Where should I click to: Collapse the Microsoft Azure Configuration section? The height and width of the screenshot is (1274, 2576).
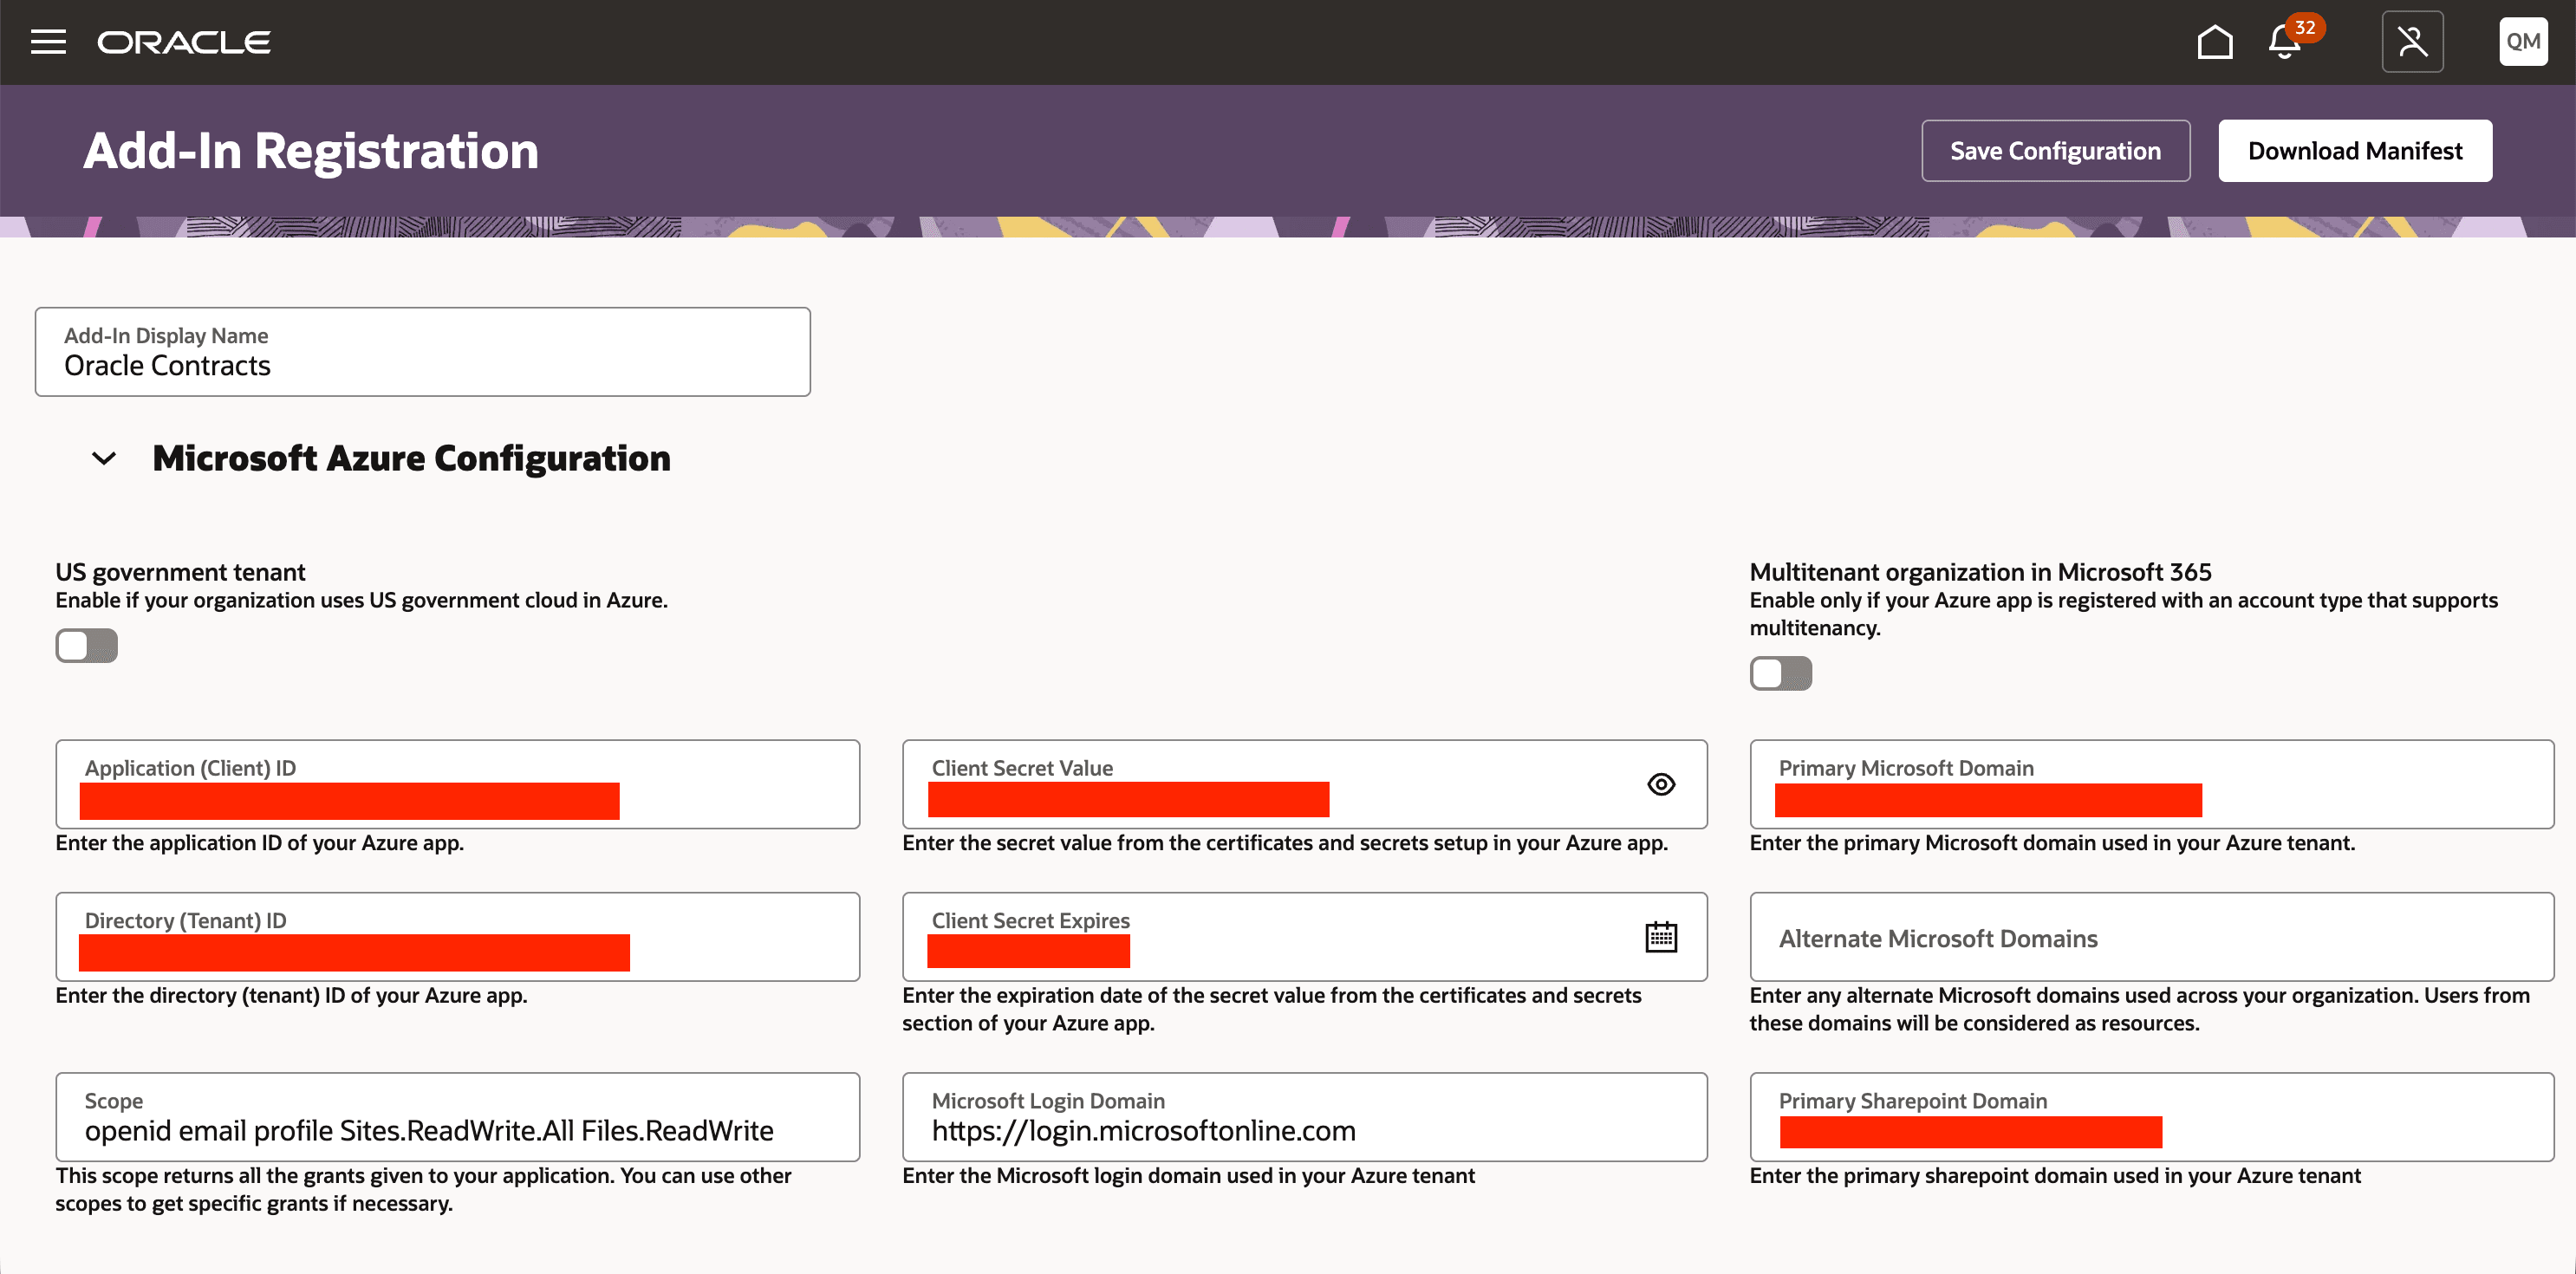pos(104,459)
